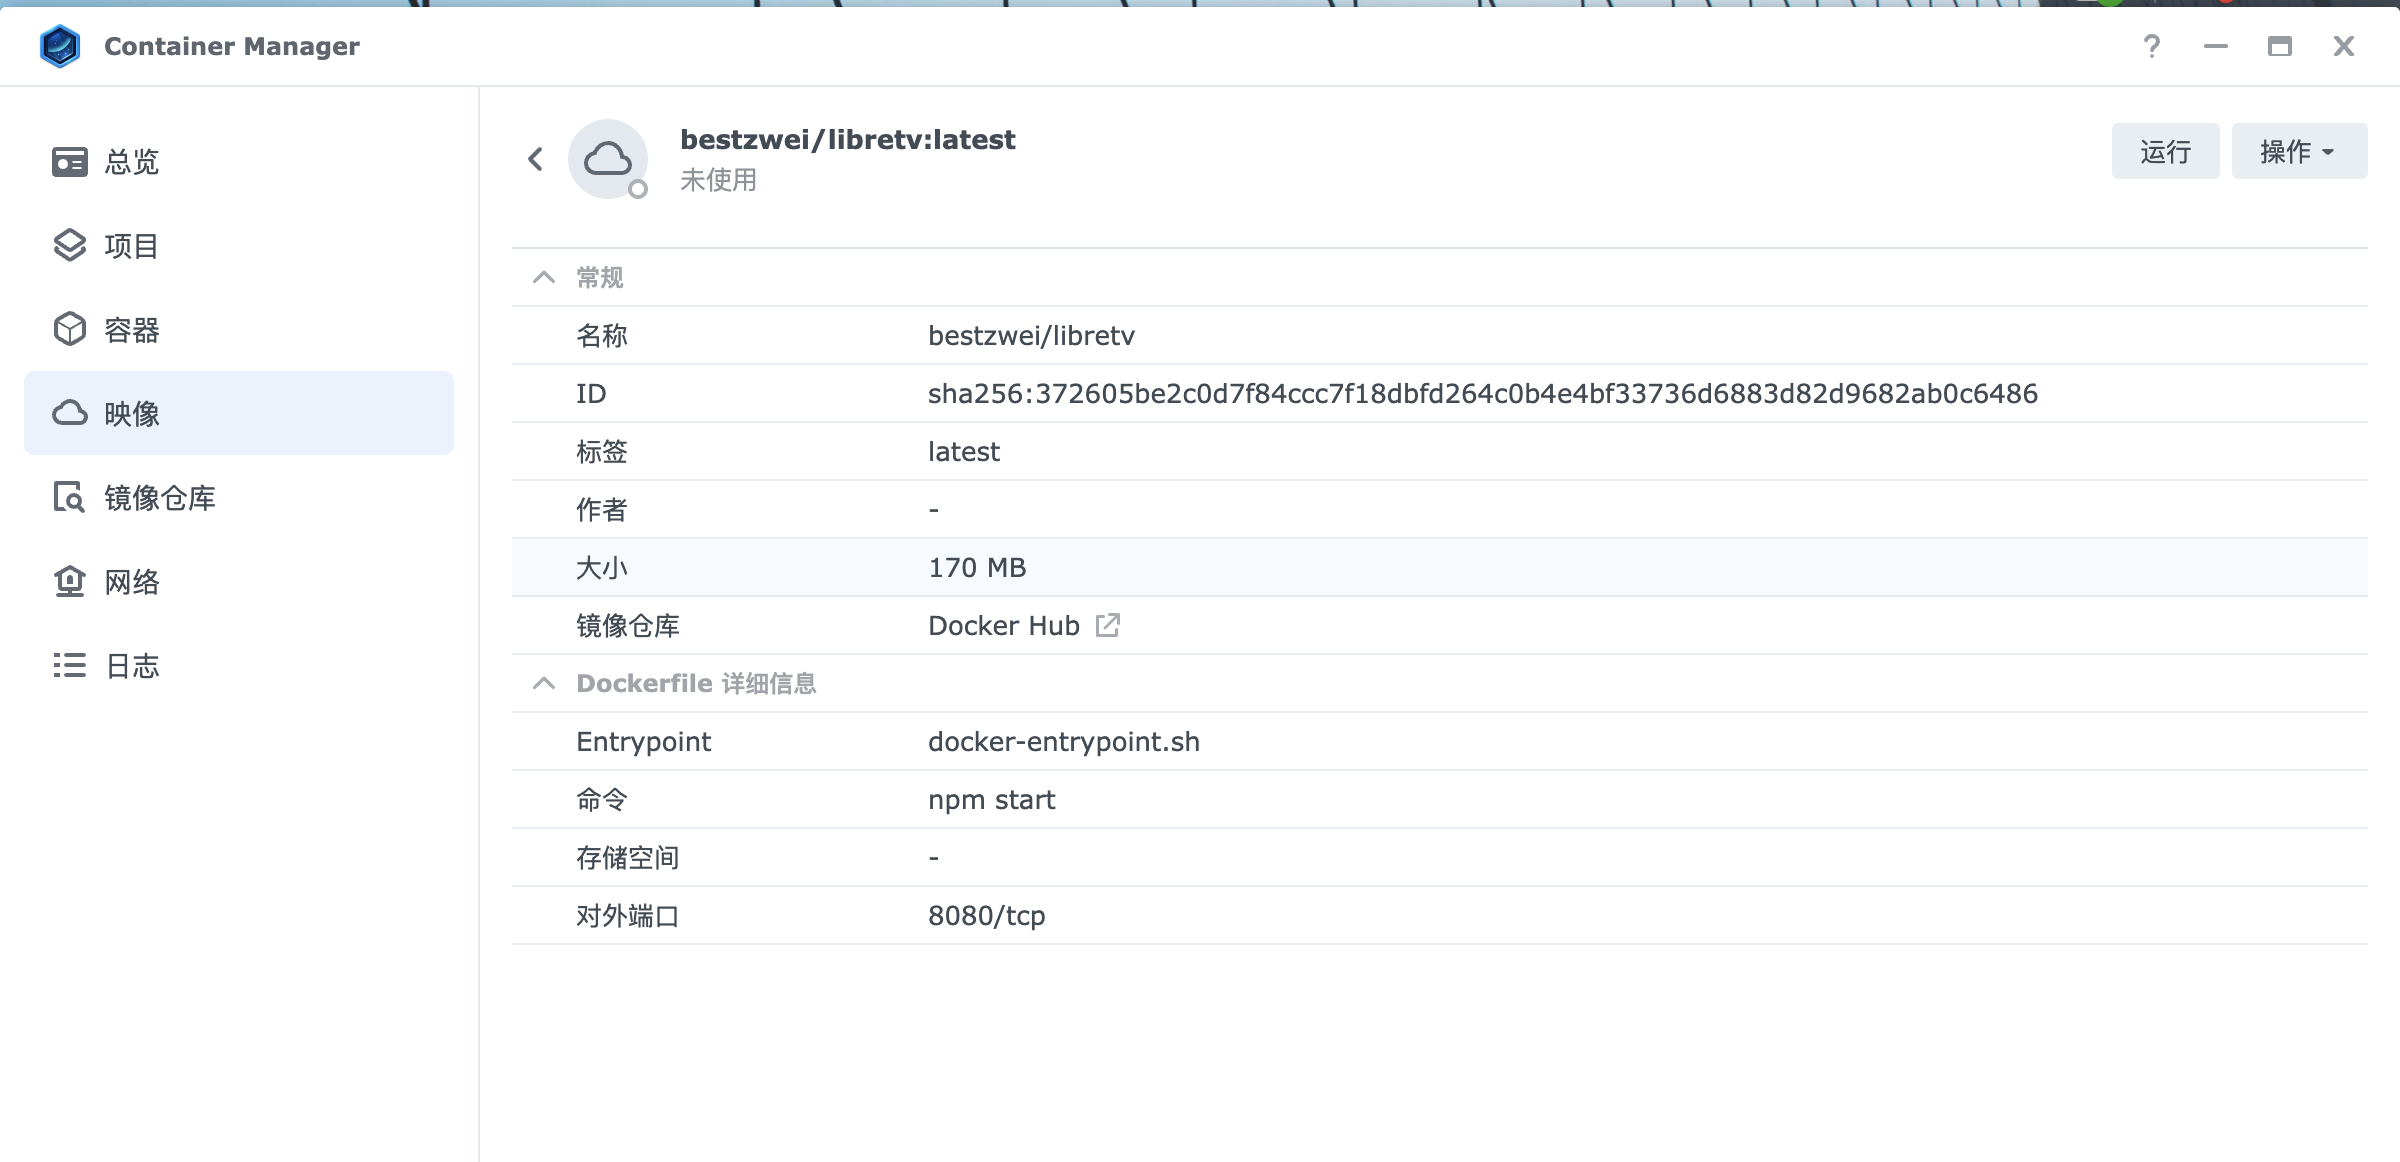This screenshot has height=1162, width=2400.
Task: Click the Container Manager app logo
Action: click(x=60, y=46)
